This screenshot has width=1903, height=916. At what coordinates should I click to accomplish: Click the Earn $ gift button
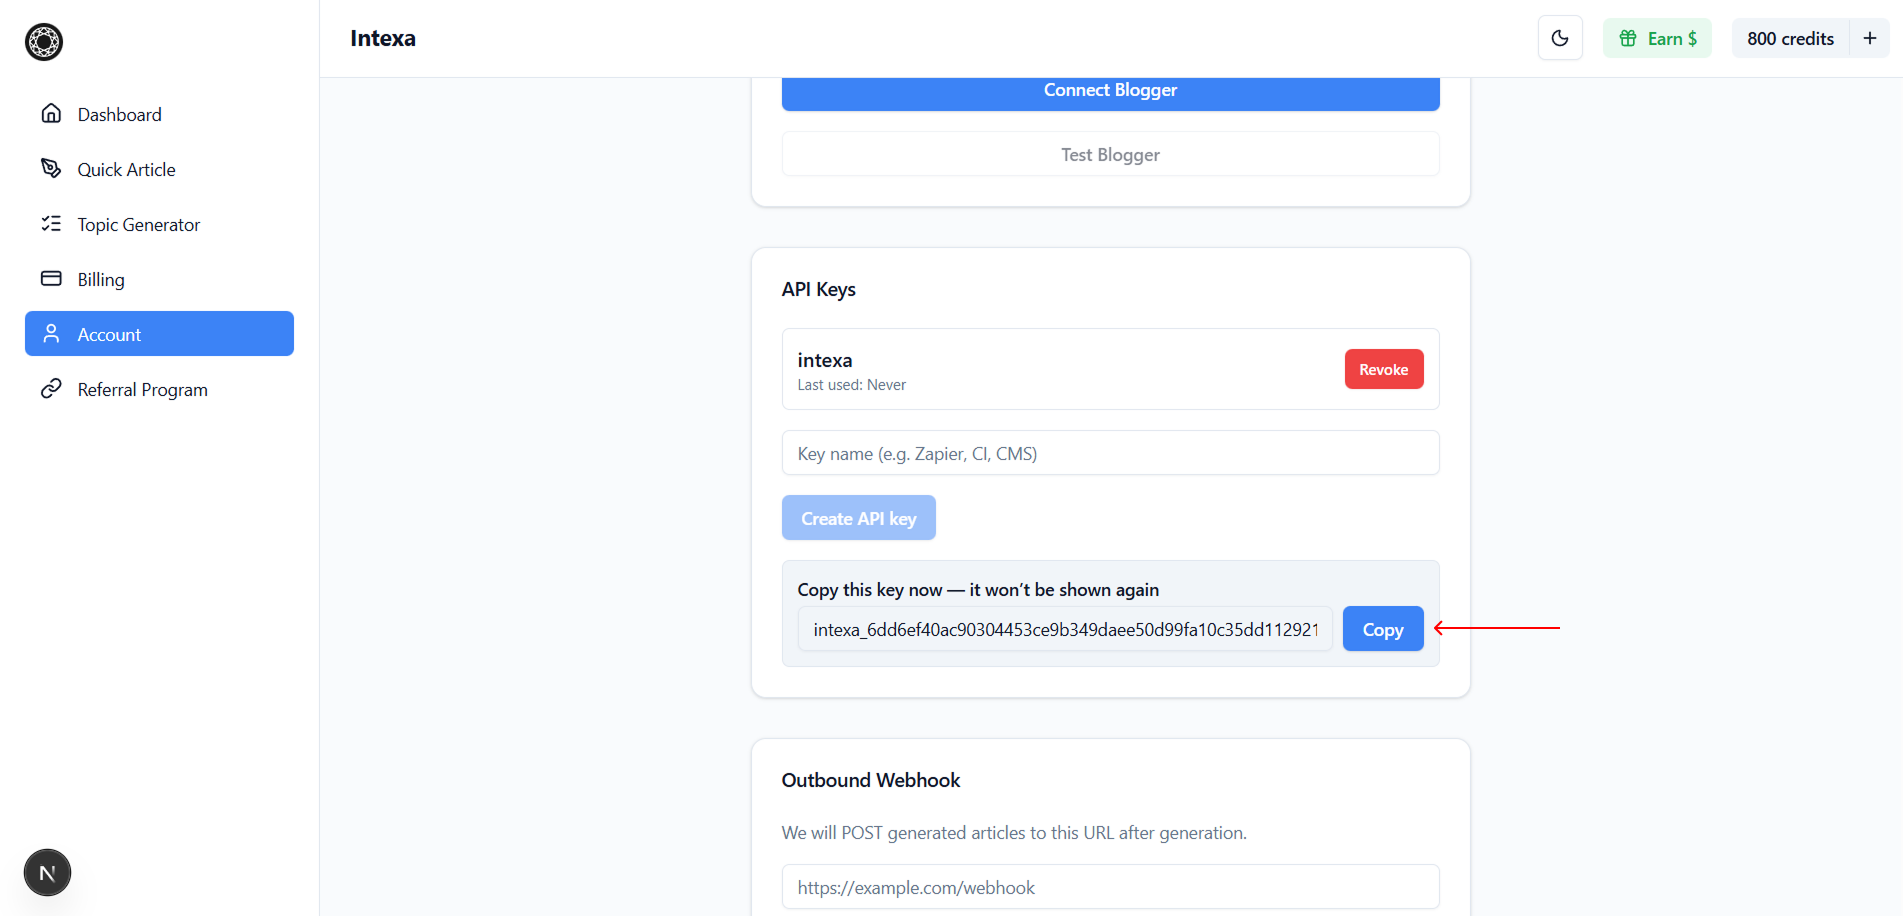click(1657, 39)
